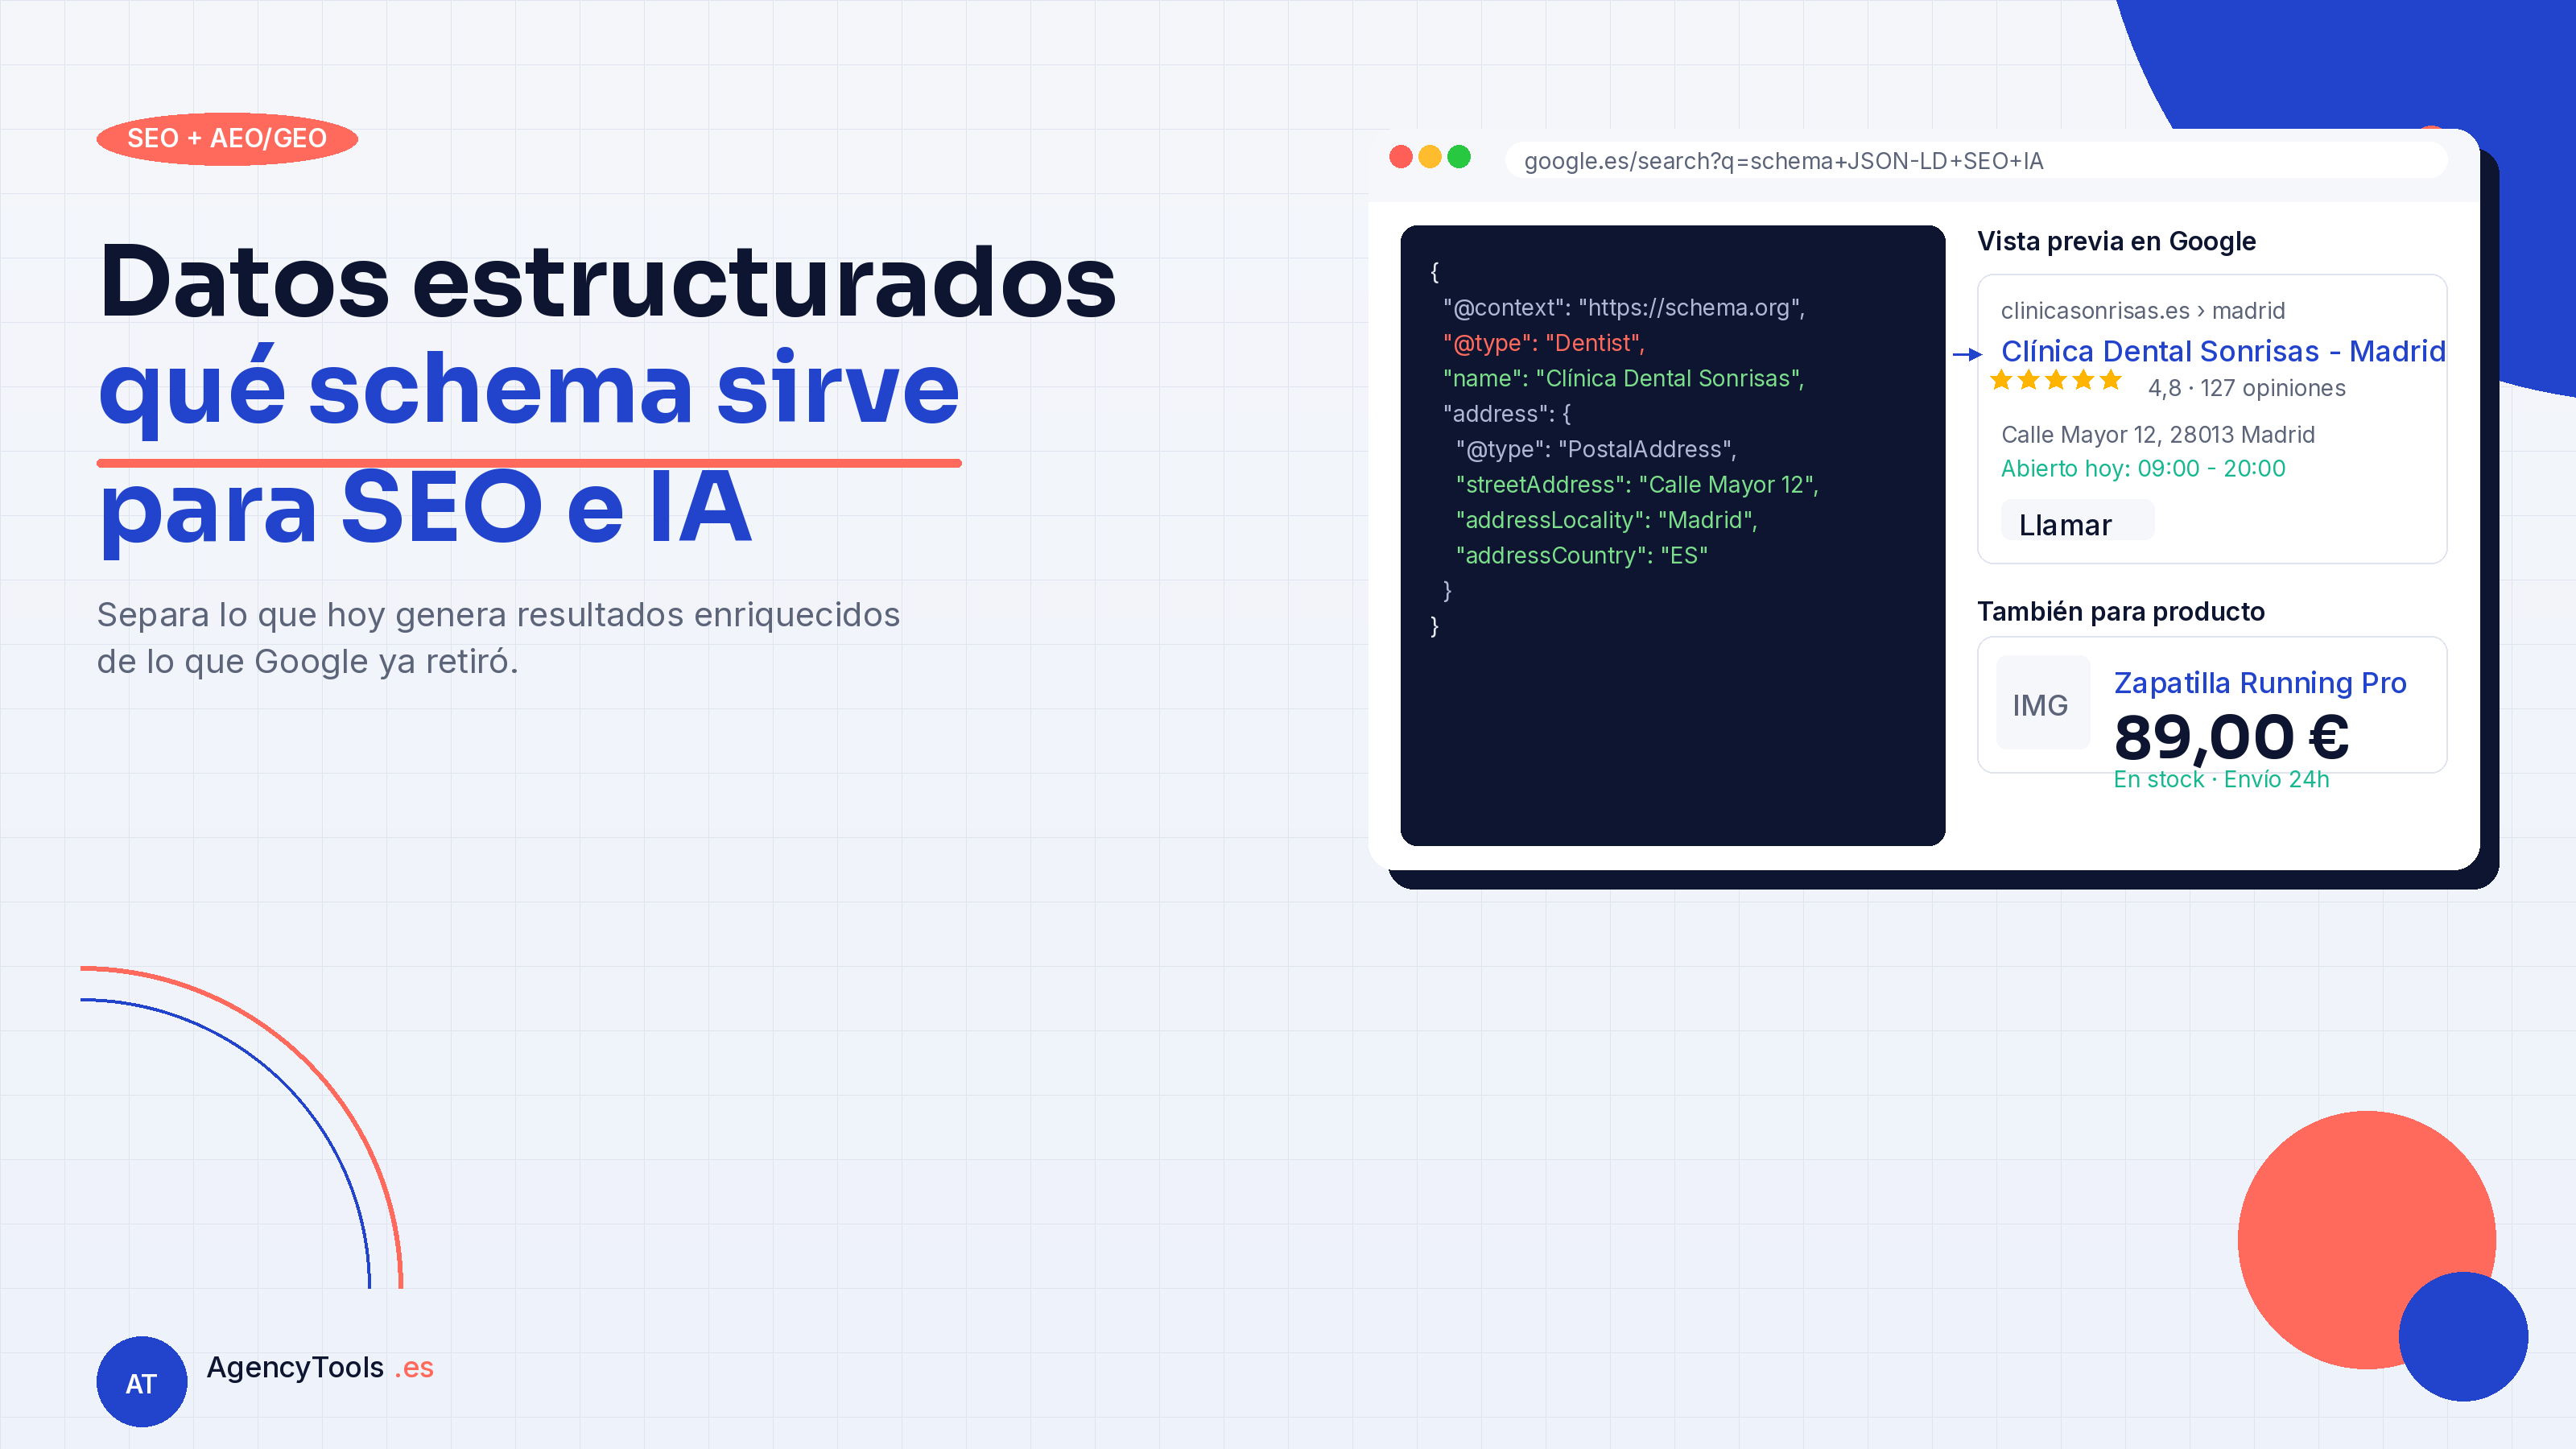Click the "addressLocality": "Madrid" code line
This screenshot has height=1449, width=2576.
tap(1605, 520)
